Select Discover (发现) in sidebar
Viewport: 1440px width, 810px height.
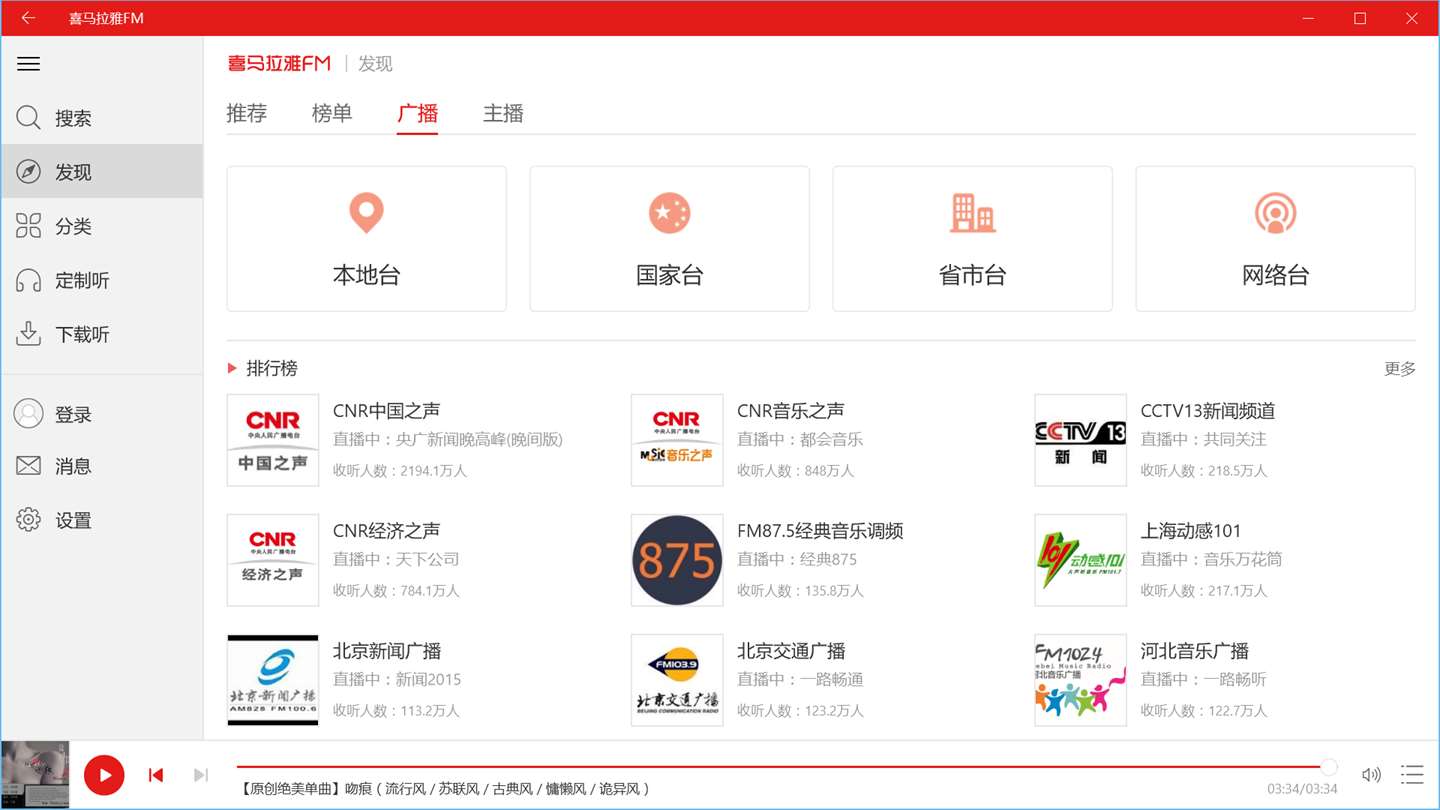101,172
